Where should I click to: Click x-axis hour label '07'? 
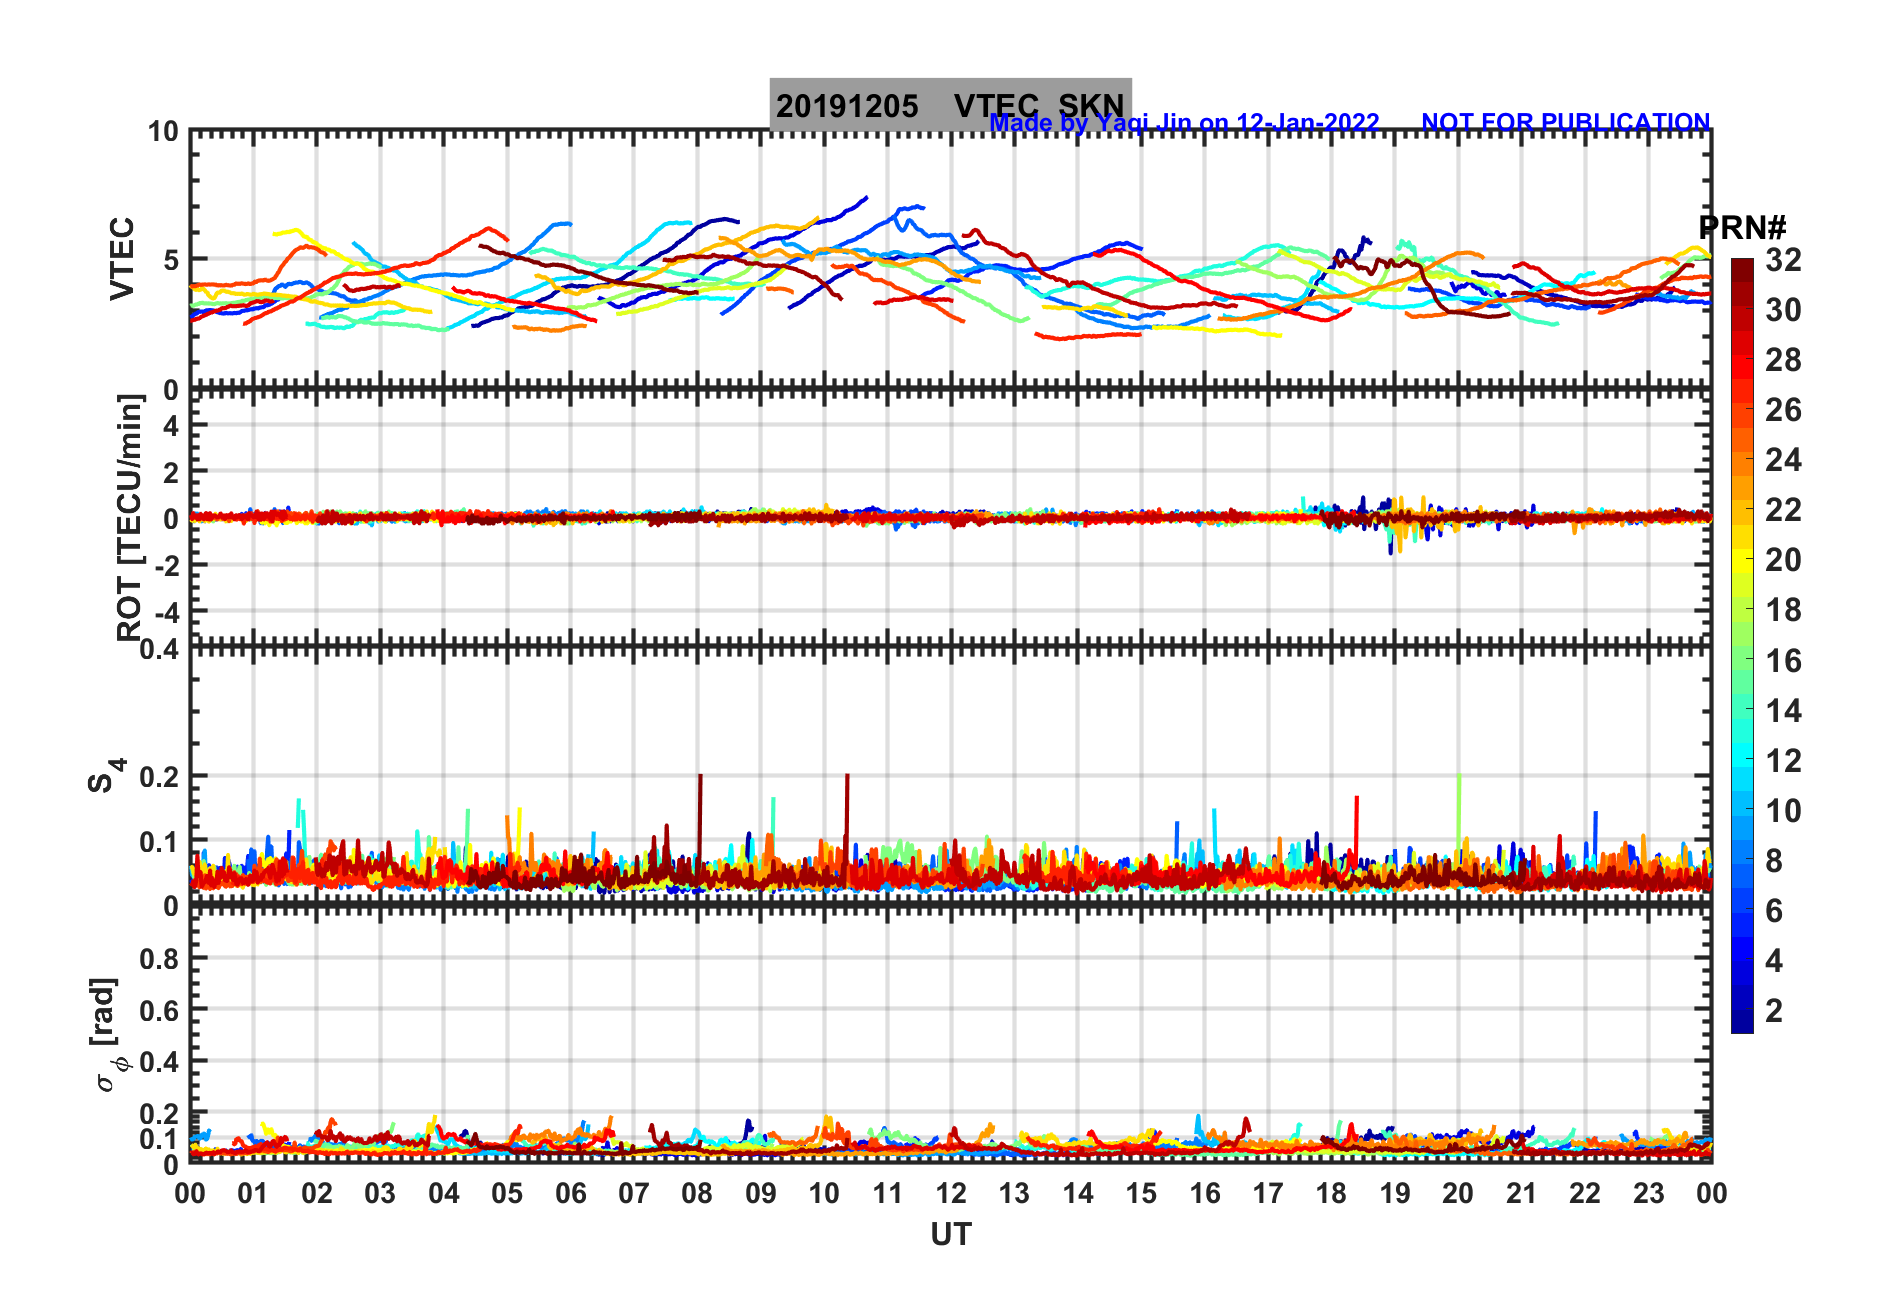[634, 1193]
